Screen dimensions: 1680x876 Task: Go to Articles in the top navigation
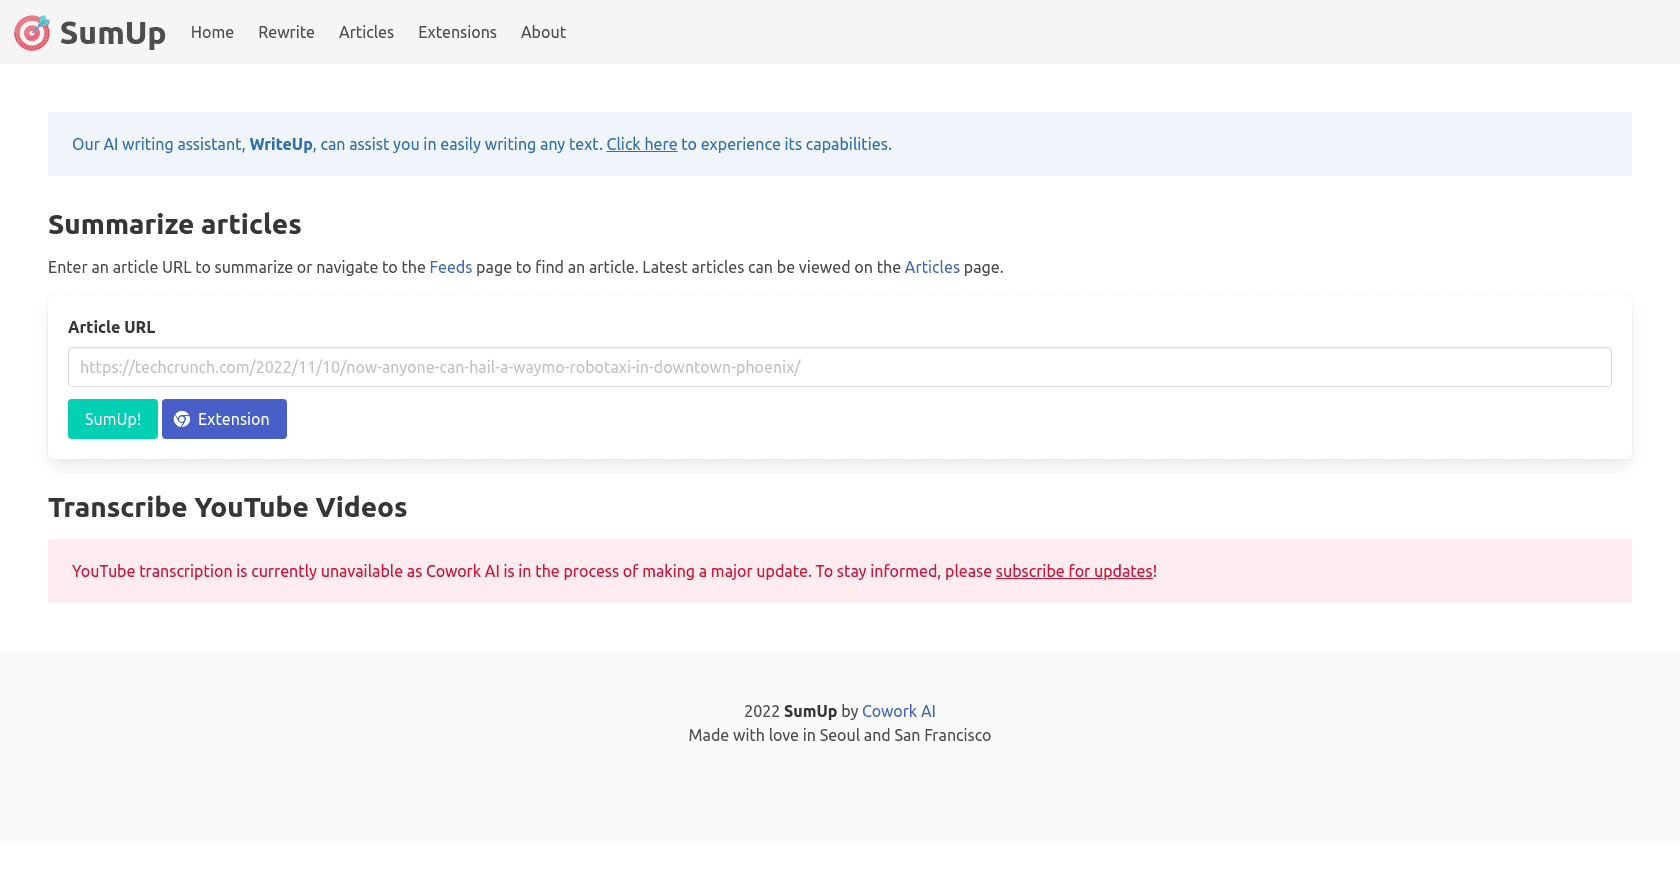click(x=366, y=32)
